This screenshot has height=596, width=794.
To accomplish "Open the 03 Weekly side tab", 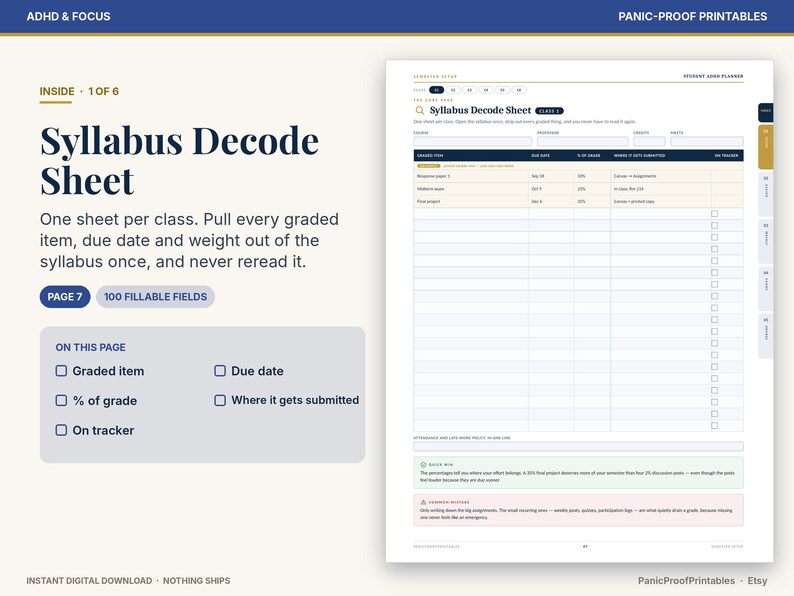I will (766, 241).
